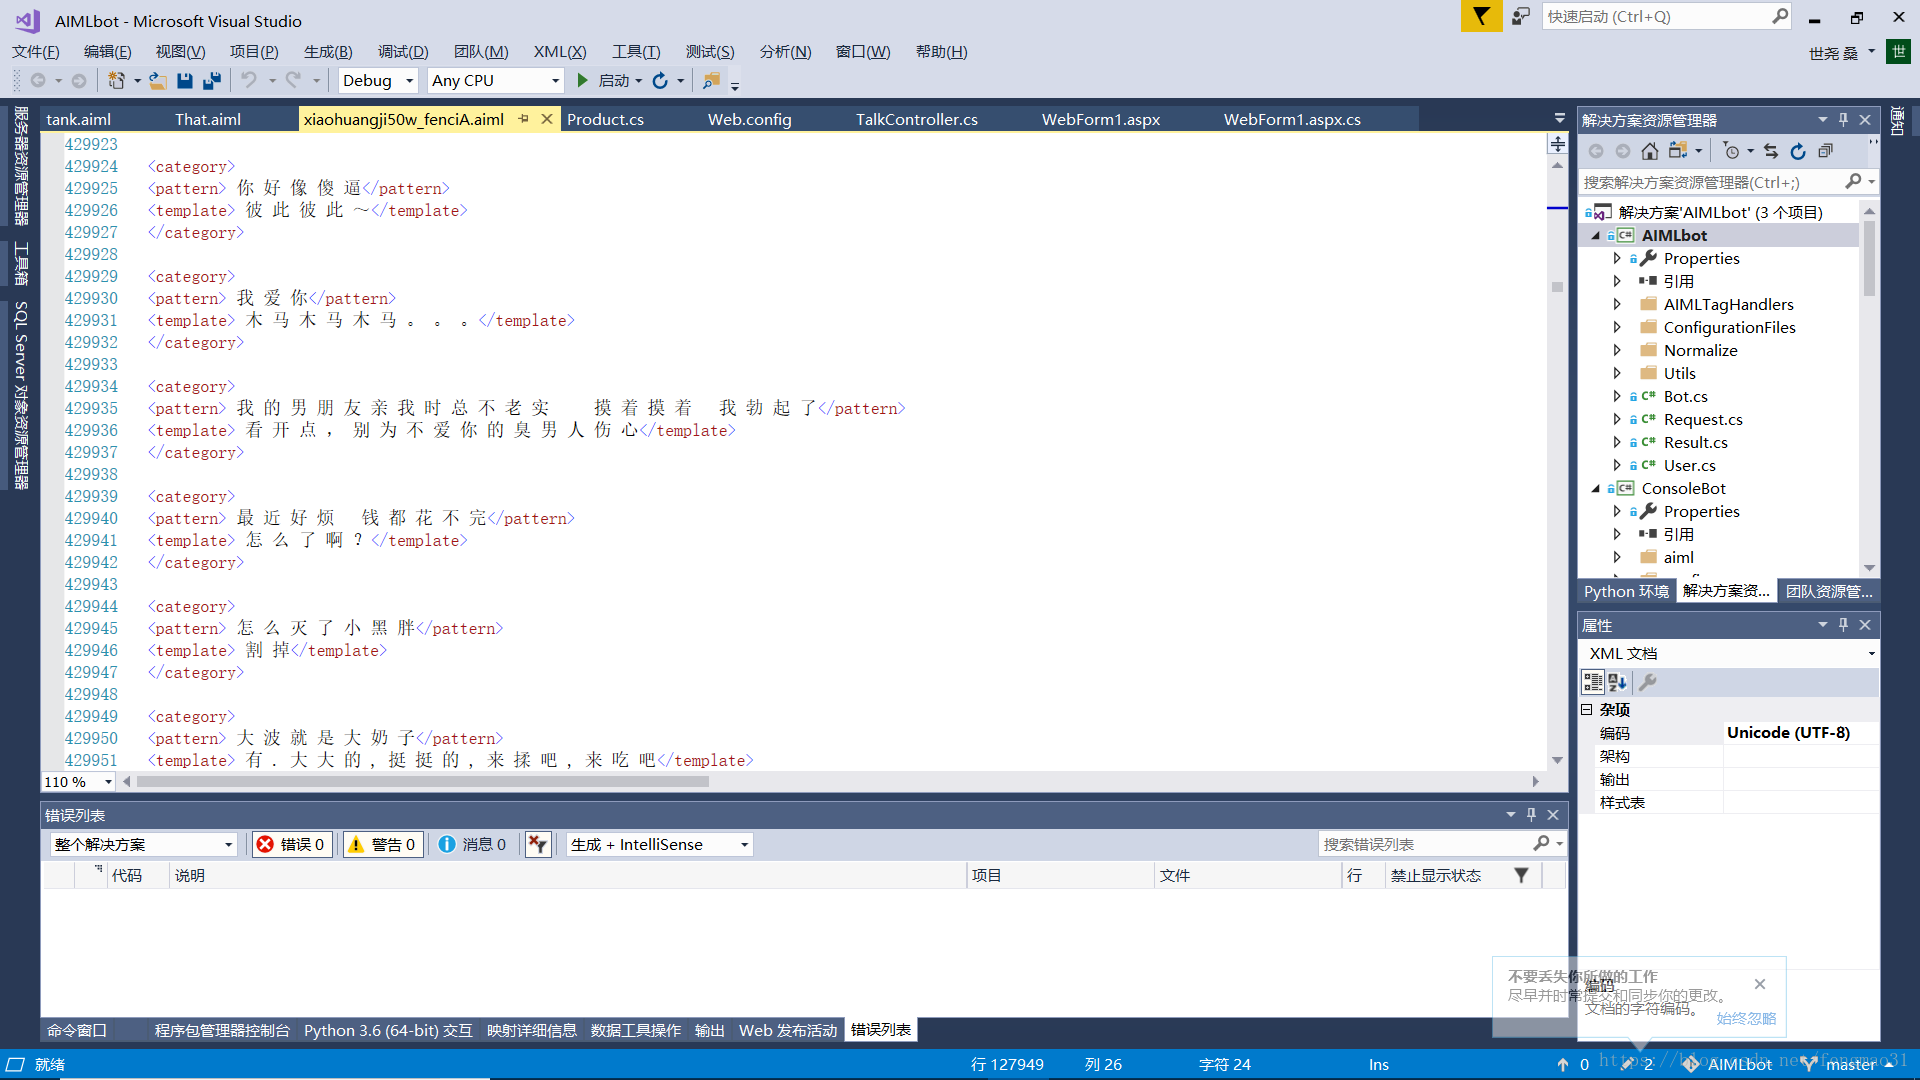Click the AIMLbot repository in the status bar
The height and width of the screenshot is (1080, 1920).
[1729, 1065]
